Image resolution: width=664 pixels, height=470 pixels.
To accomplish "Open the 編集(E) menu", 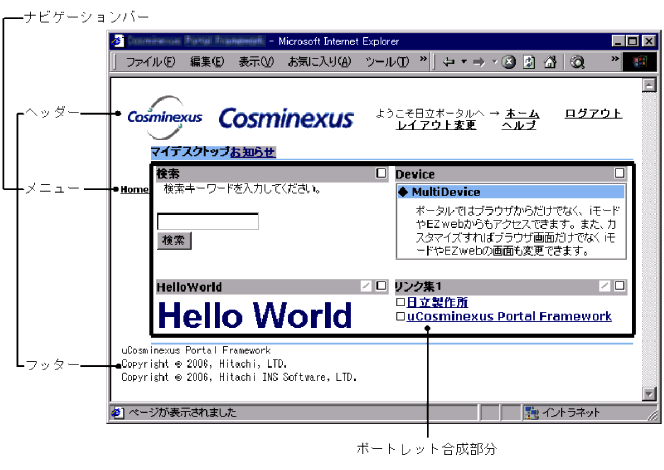I will [207, 62].
